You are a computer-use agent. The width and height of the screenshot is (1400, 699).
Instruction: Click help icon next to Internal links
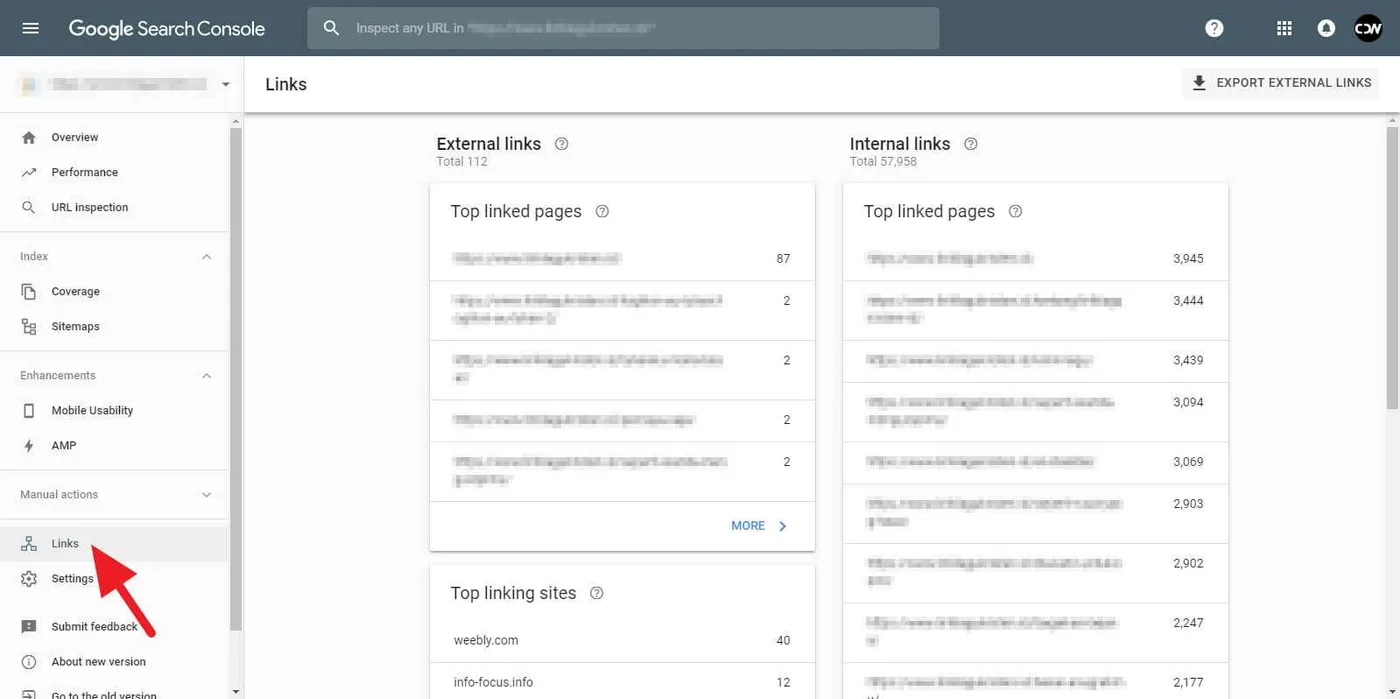(x=970, y=144)
